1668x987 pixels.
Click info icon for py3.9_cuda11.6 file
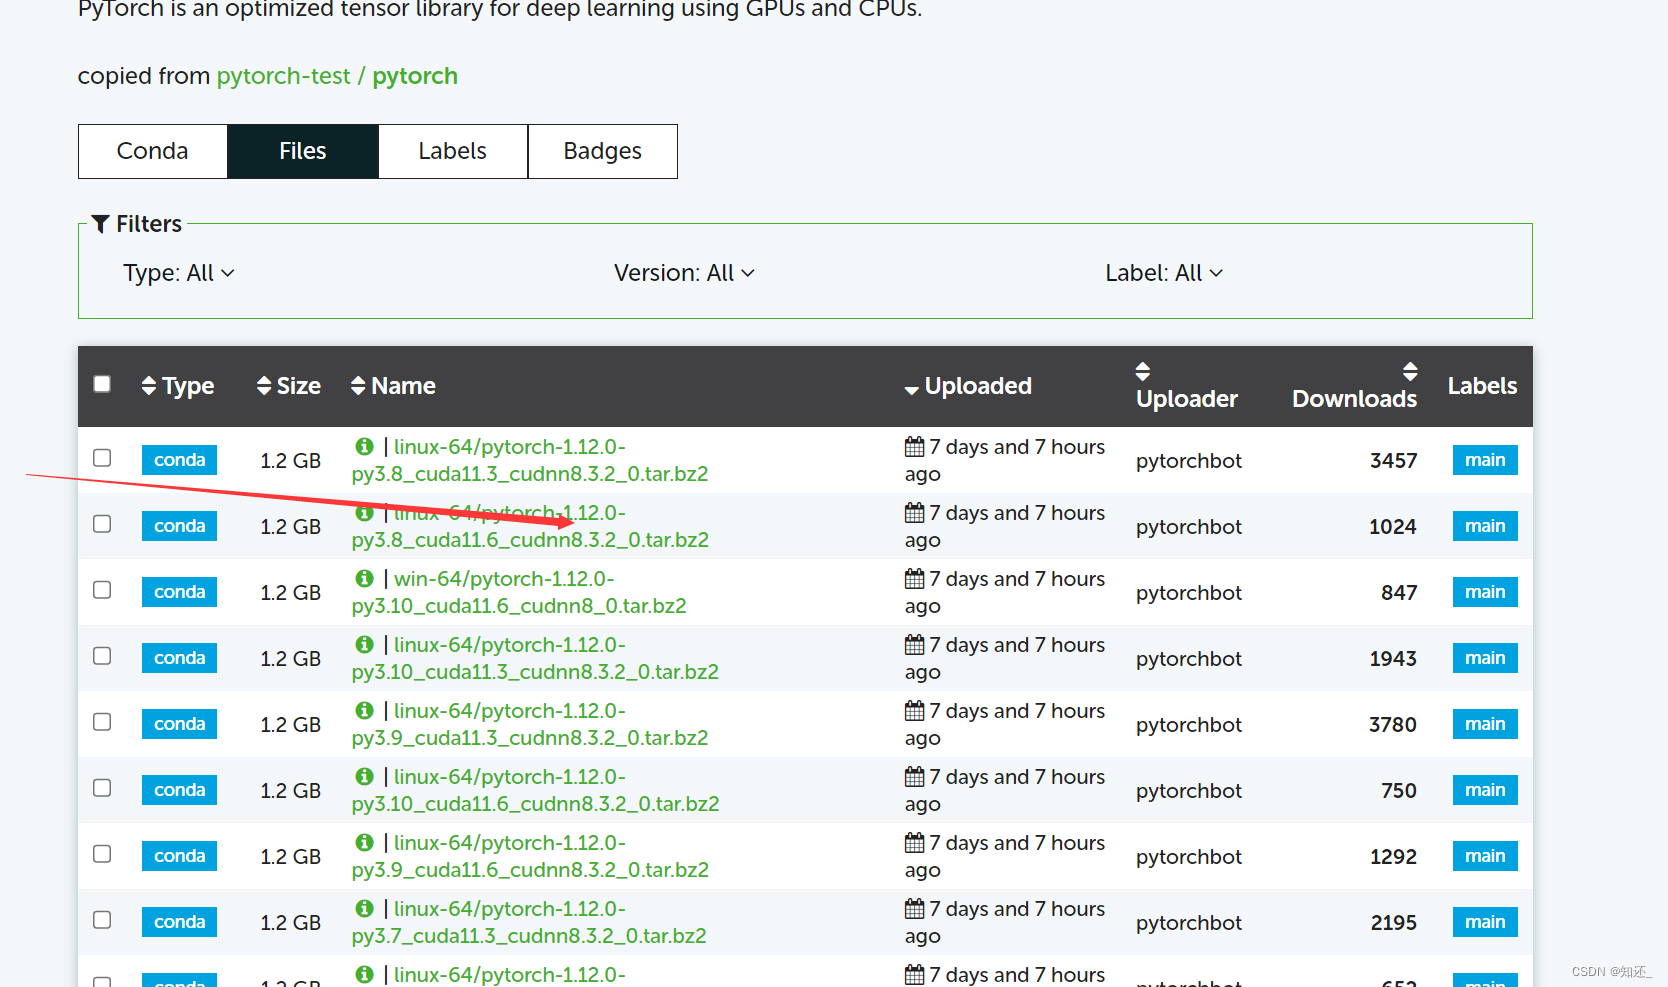tap(364, 842)
